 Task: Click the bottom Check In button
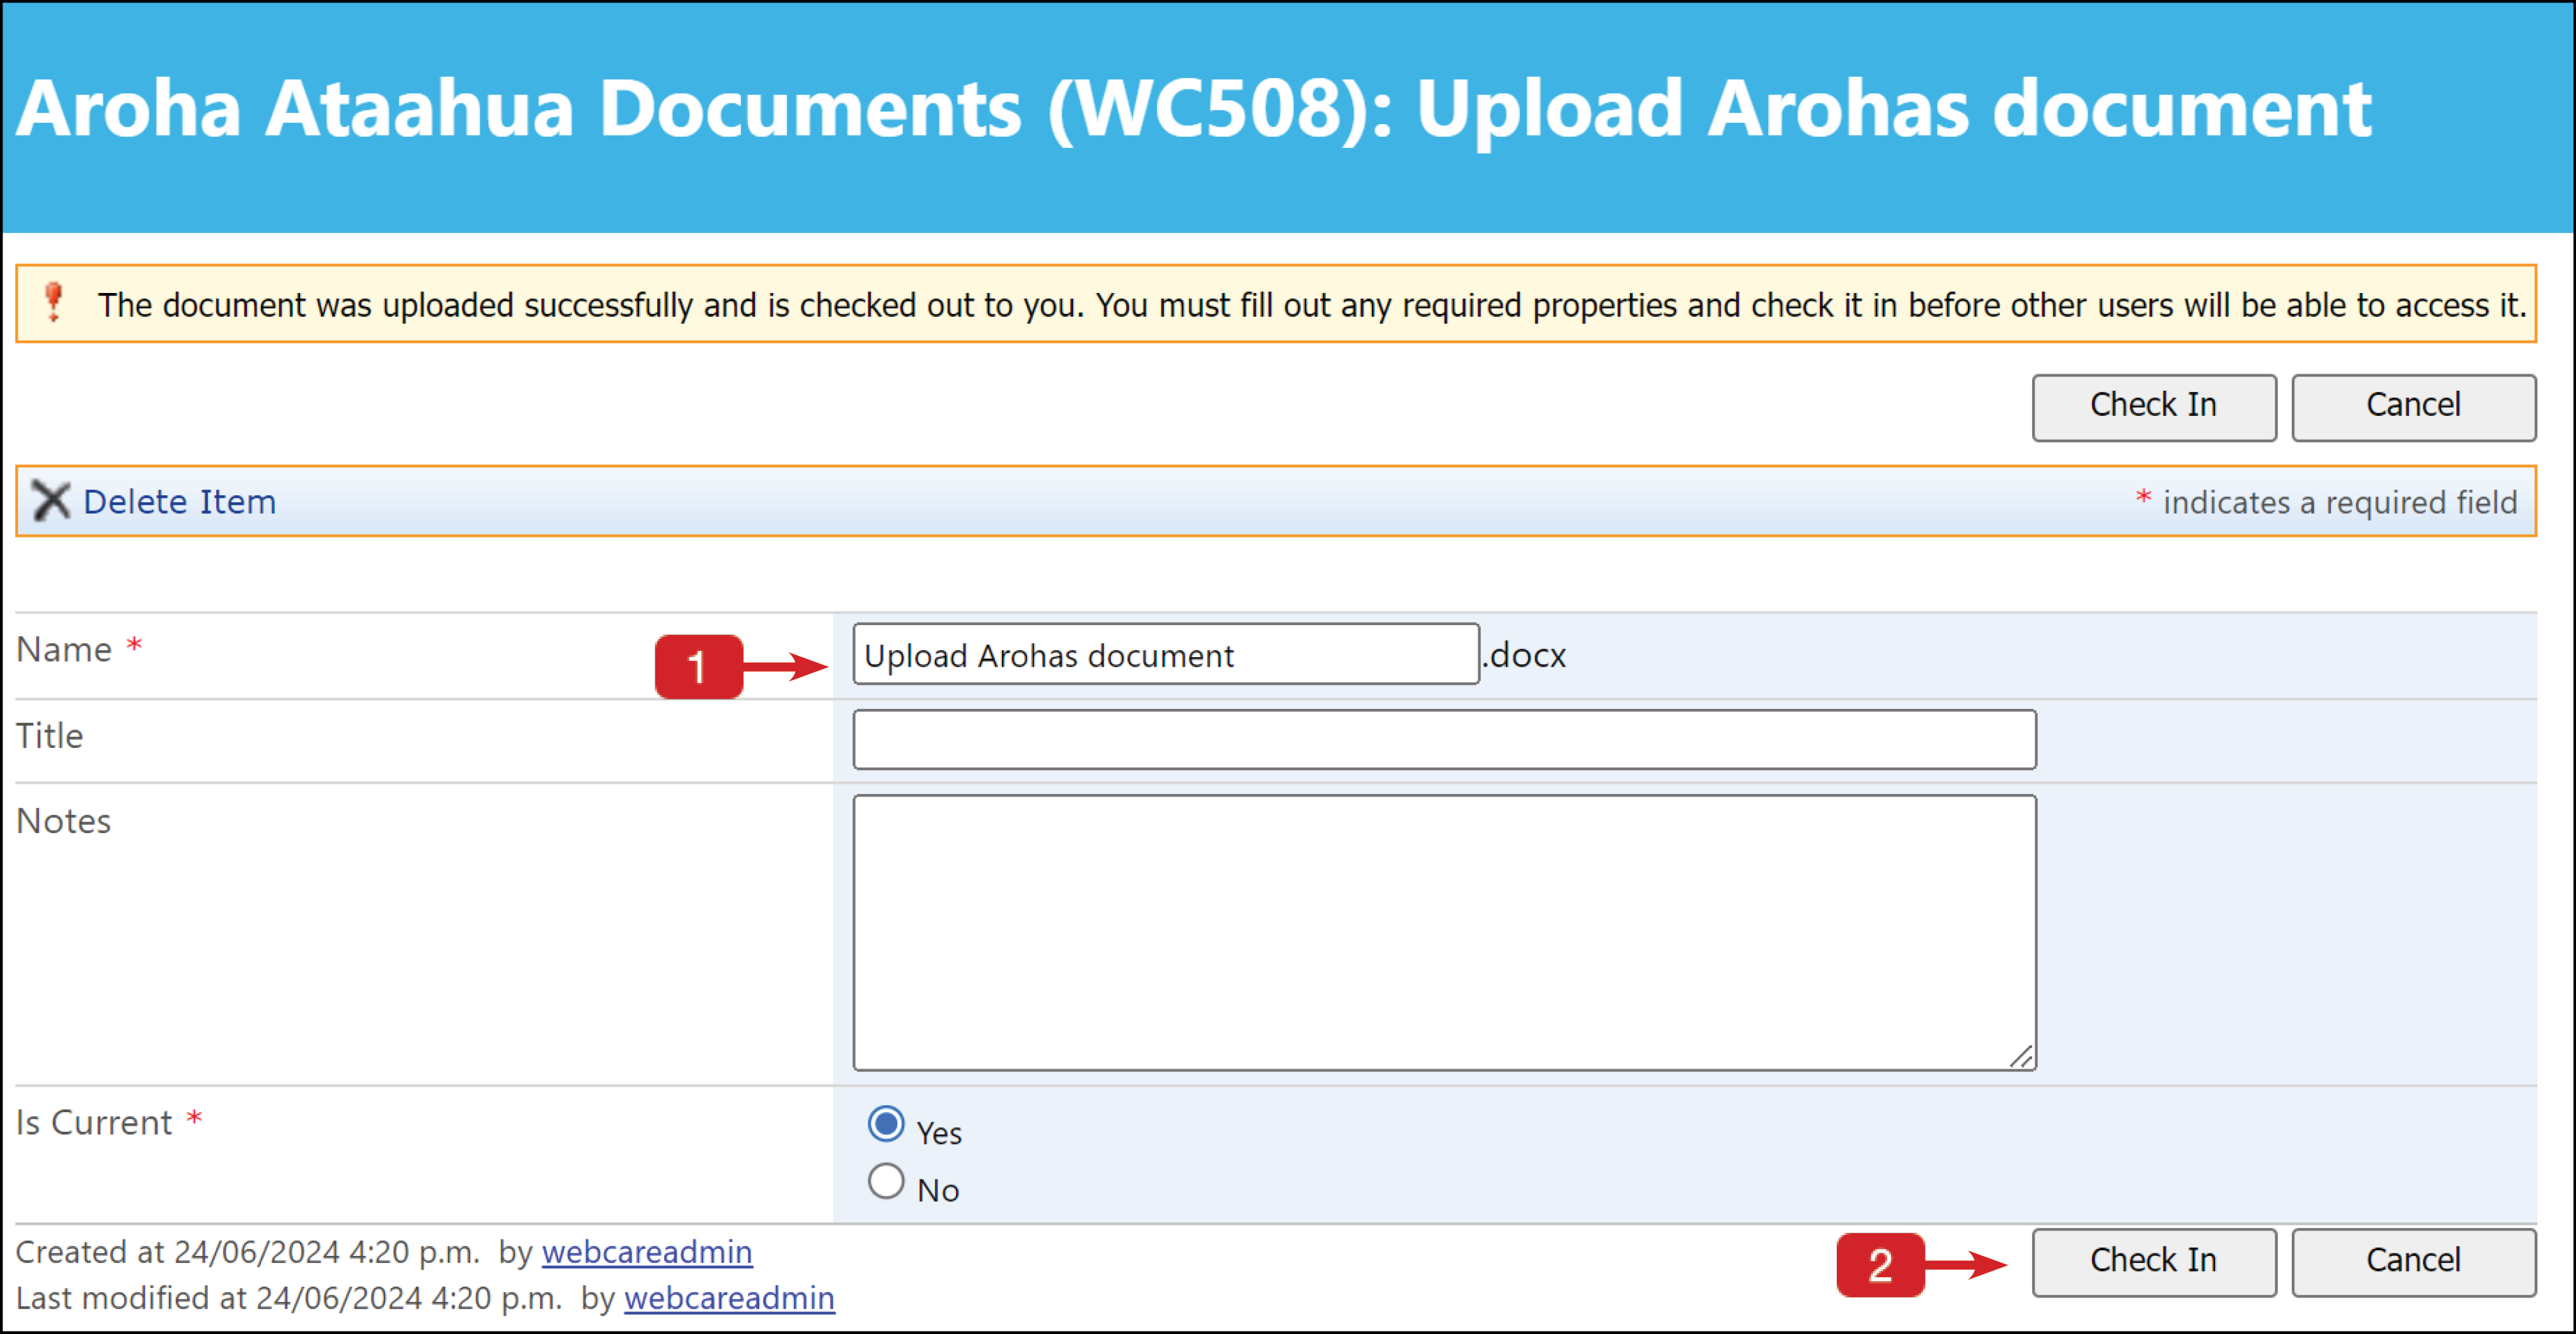tap(2154, 1263)
